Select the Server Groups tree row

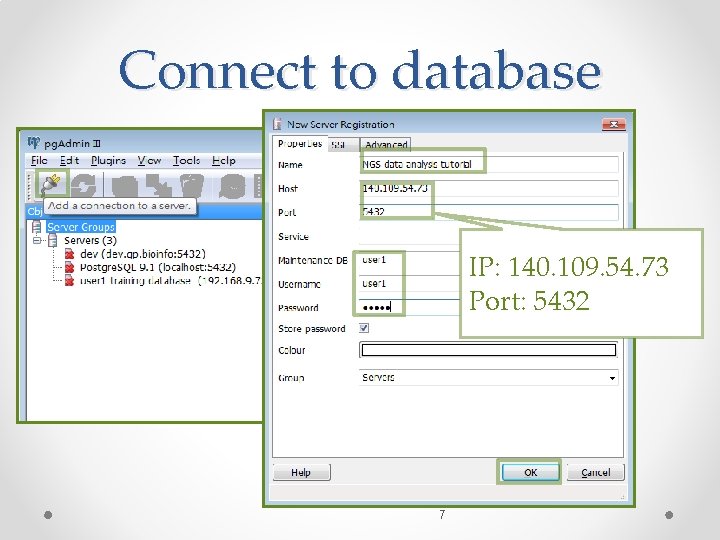[81, 227]
